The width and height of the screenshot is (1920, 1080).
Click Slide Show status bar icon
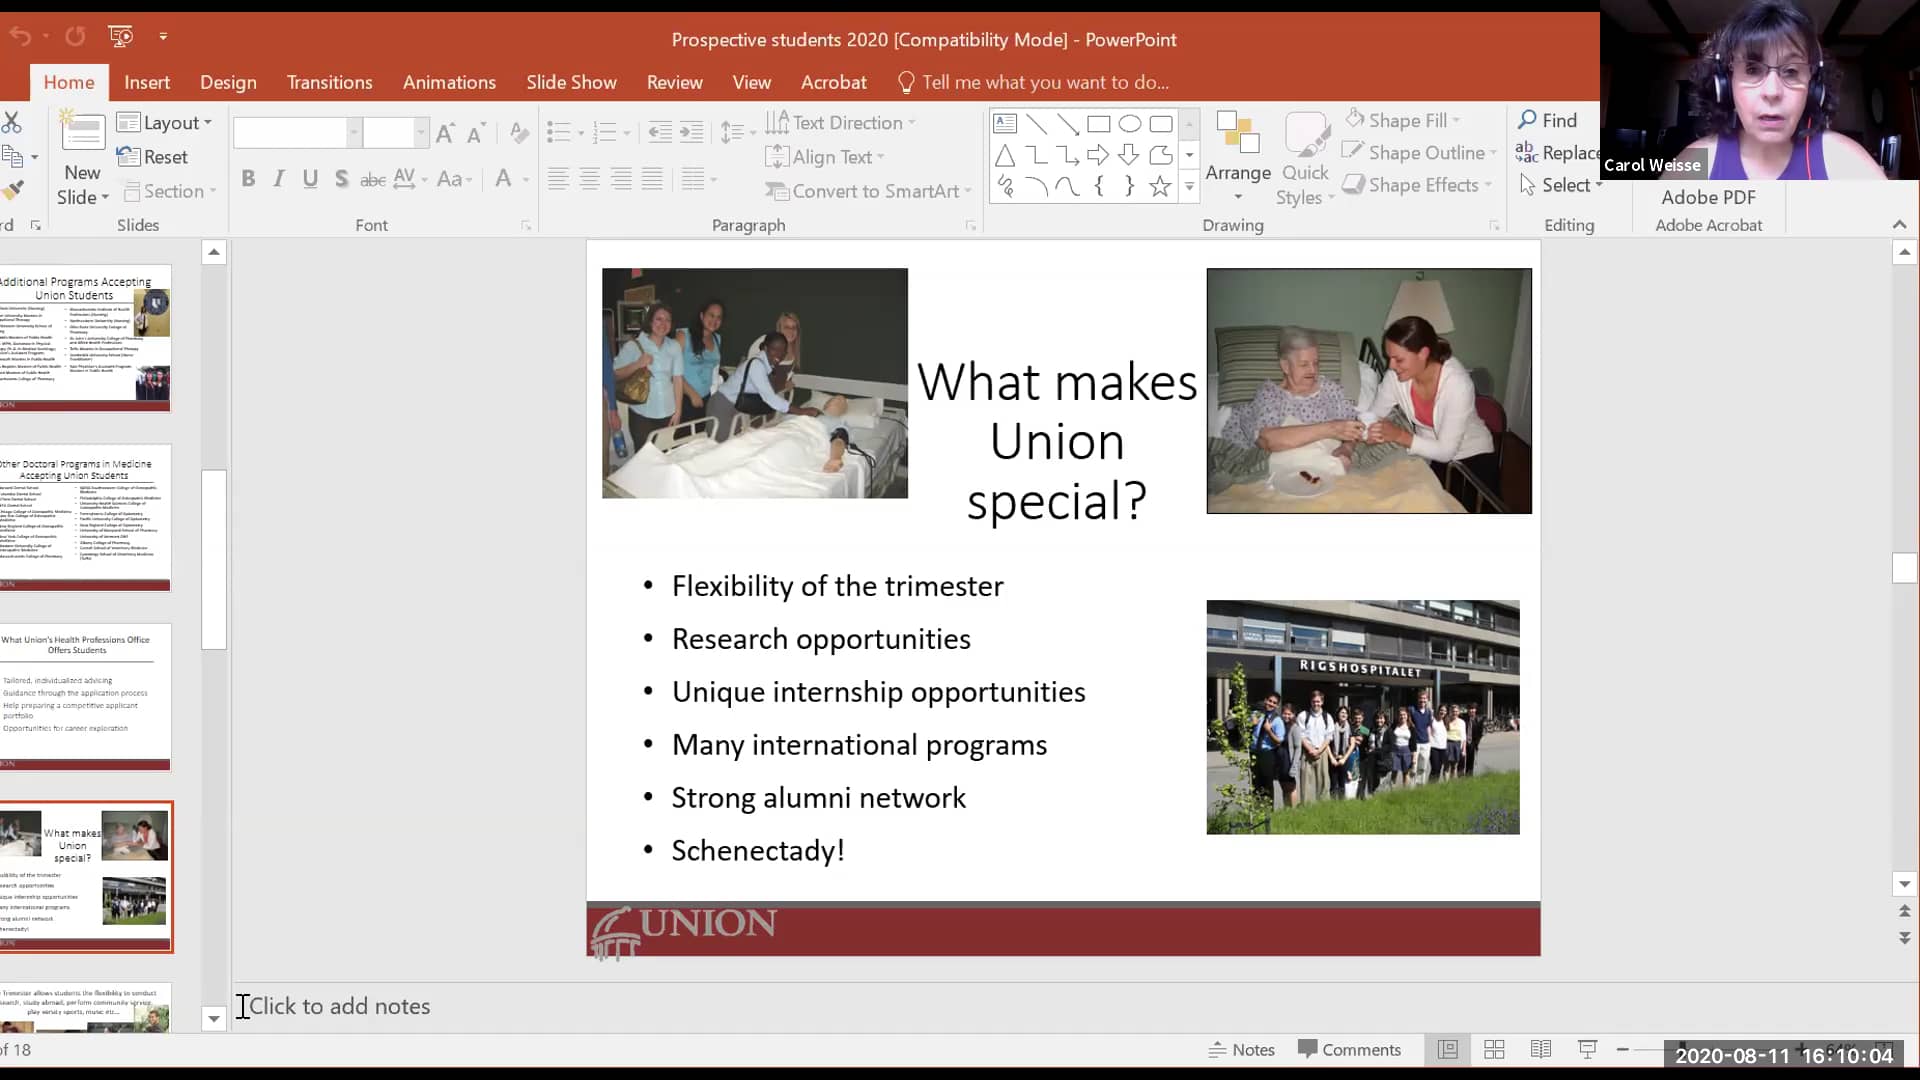click(1587, 1049)
